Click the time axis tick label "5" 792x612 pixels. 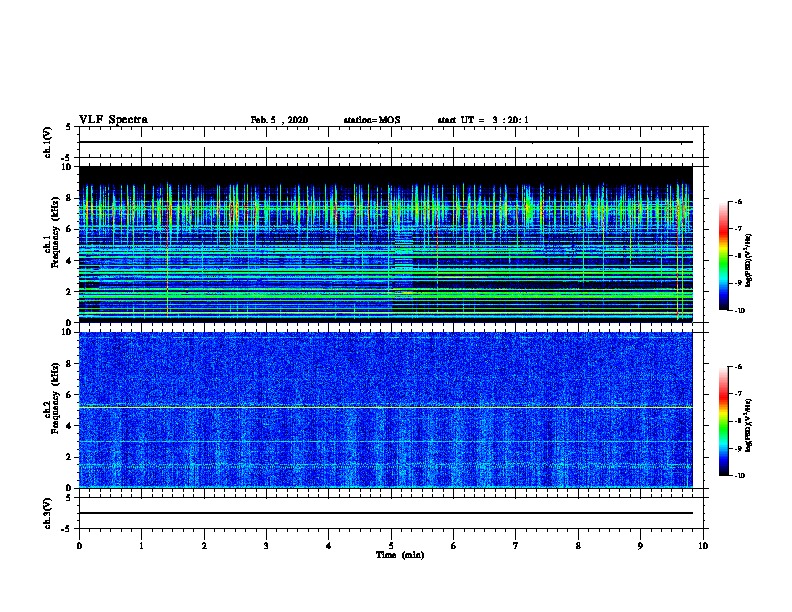pos(391,546)
